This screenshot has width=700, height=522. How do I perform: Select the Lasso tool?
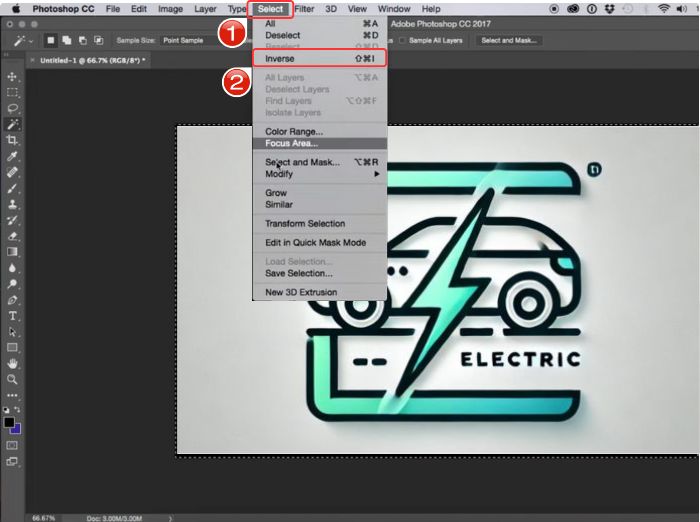tap(12, 108)
